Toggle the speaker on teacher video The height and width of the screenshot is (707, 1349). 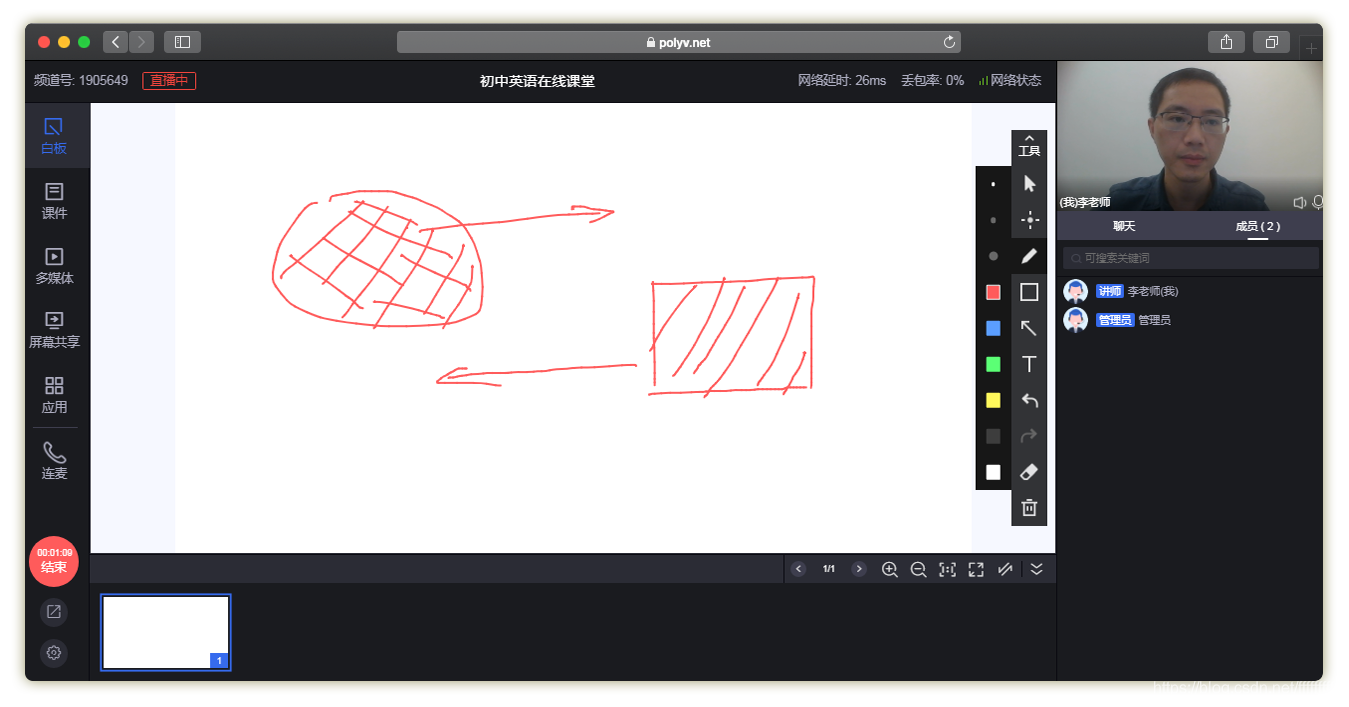tap(1299, 203)
